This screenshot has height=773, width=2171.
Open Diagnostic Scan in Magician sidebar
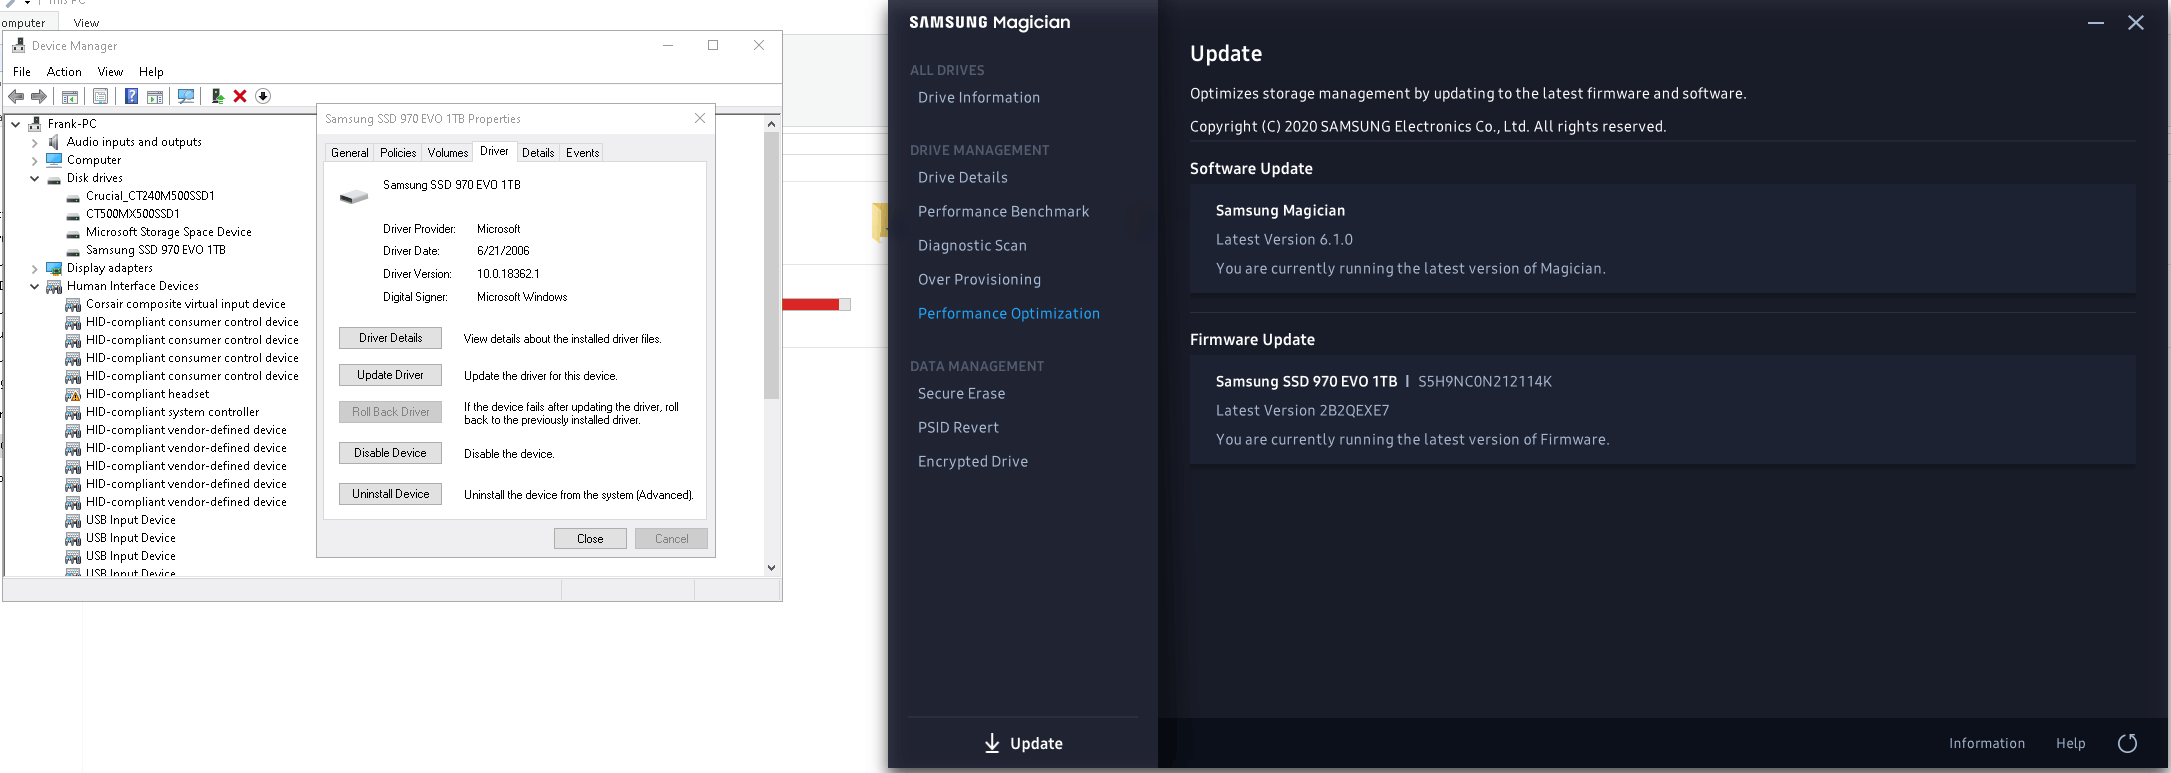click(x=972, y=245)
